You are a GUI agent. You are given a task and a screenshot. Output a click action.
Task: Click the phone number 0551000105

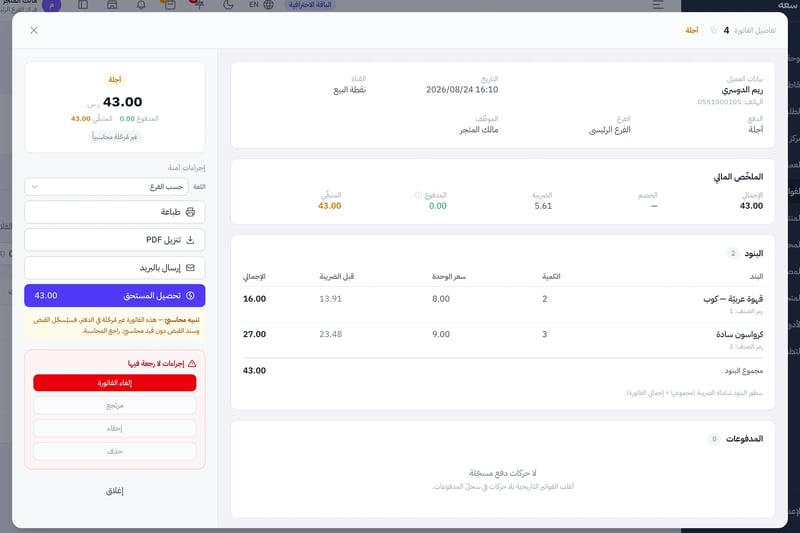[719, 102]
